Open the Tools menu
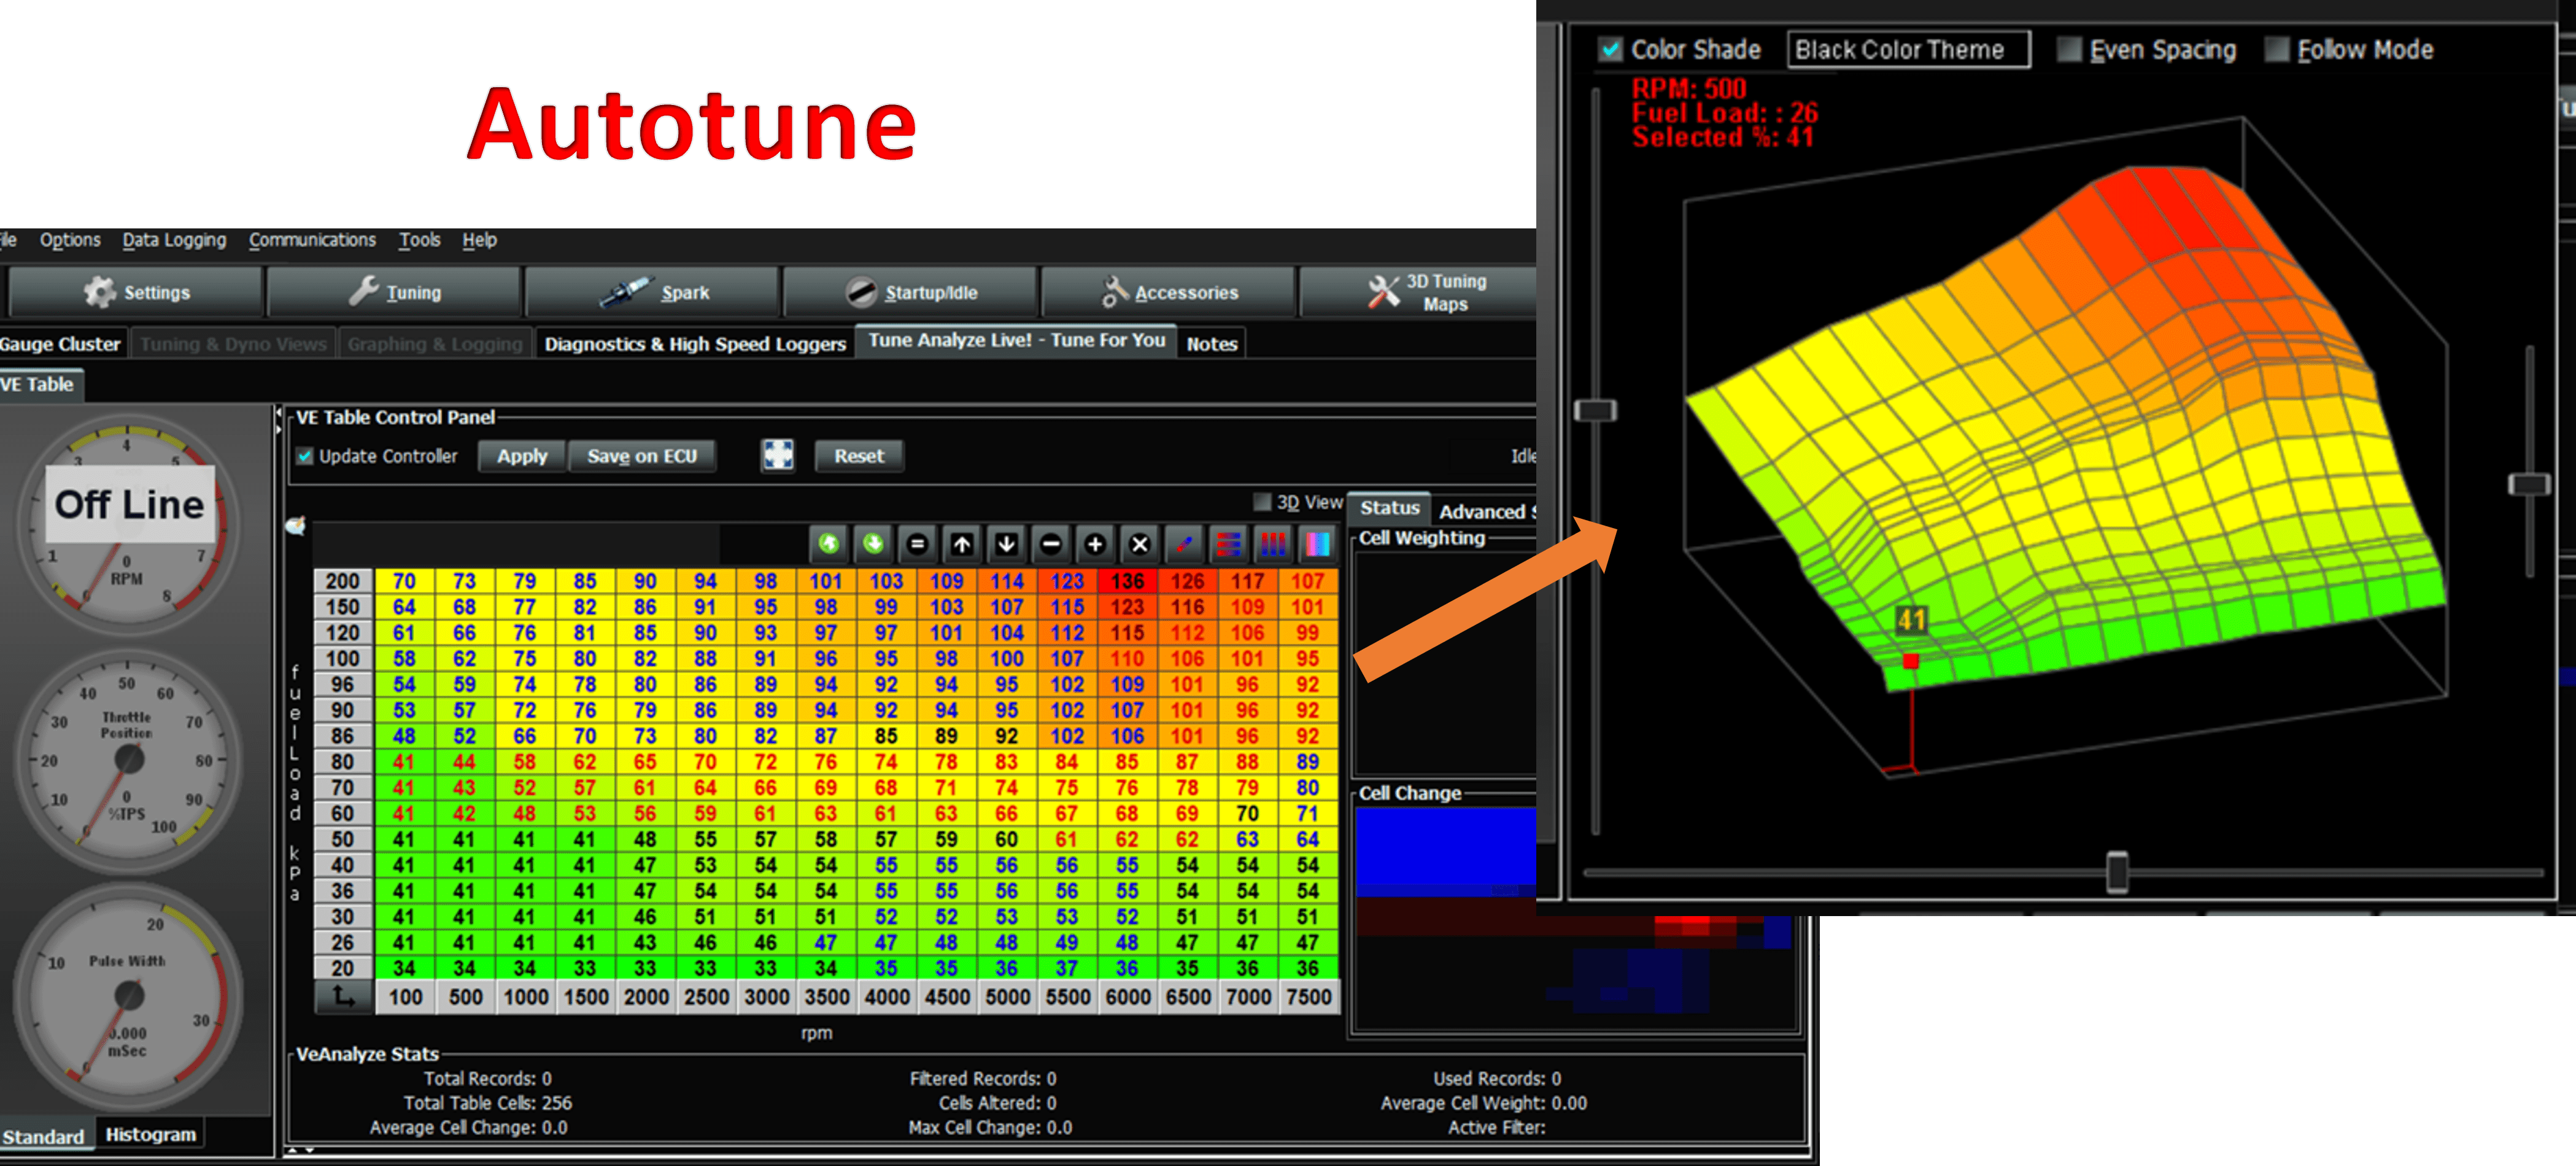Image resolution: width=2576 pixels, height=1166 pixels. click(419, 240)
